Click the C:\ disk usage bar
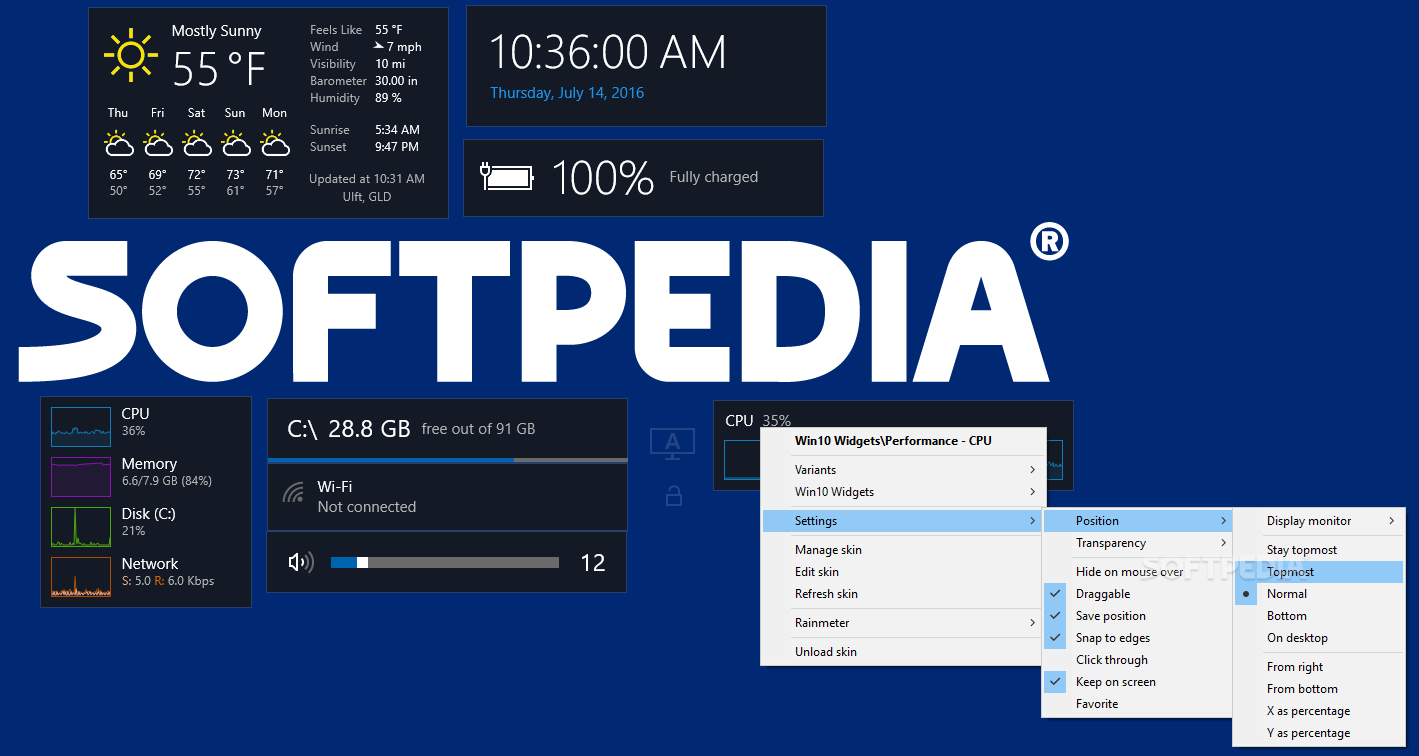This screenshot has width=1419, height=756. point(447,460)
